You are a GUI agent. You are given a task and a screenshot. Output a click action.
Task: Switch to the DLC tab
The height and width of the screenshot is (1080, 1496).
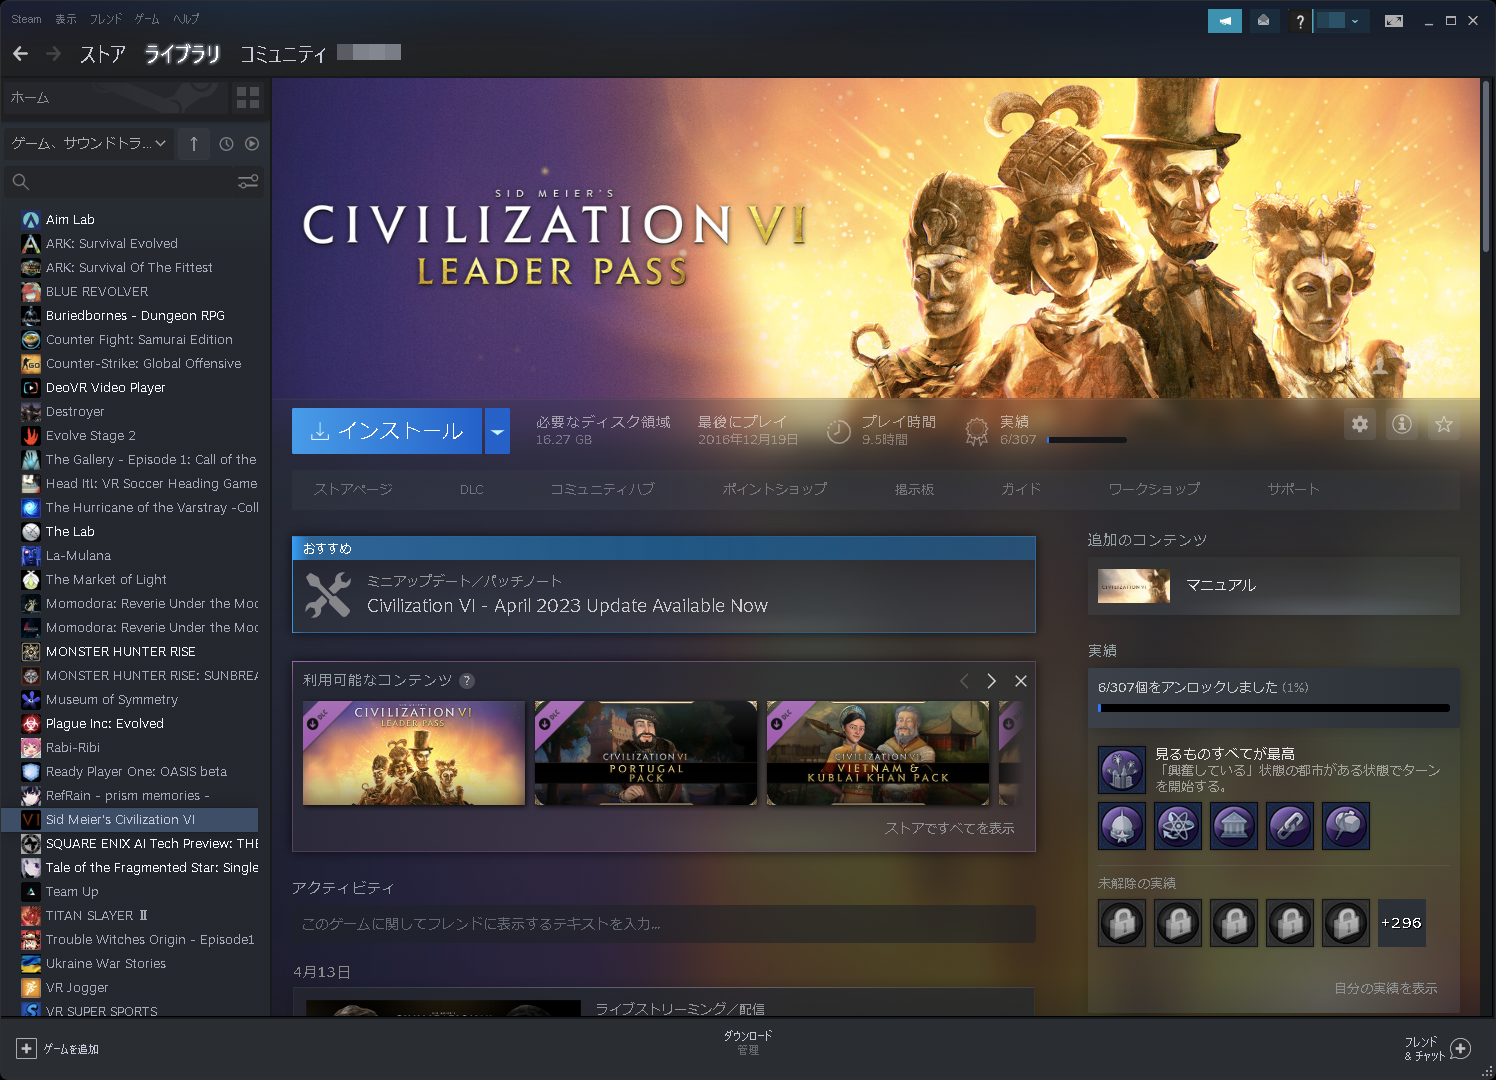(471, 489)
